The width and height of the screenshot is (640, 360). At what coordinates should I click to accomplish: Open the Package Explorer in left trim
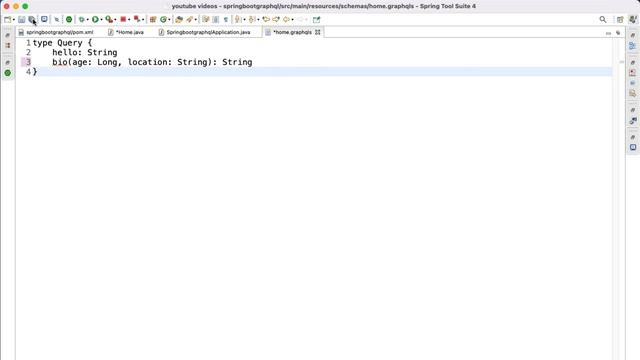pos(8,46)
